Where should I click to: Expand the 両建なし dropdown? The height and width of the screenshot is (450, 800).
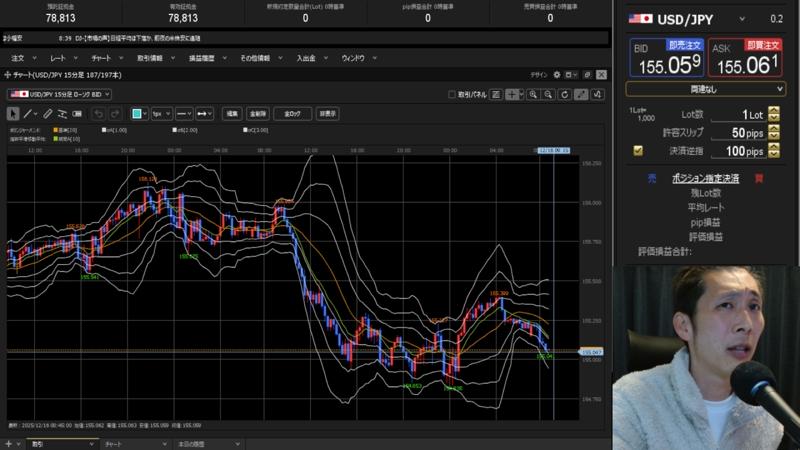(706, 89)
